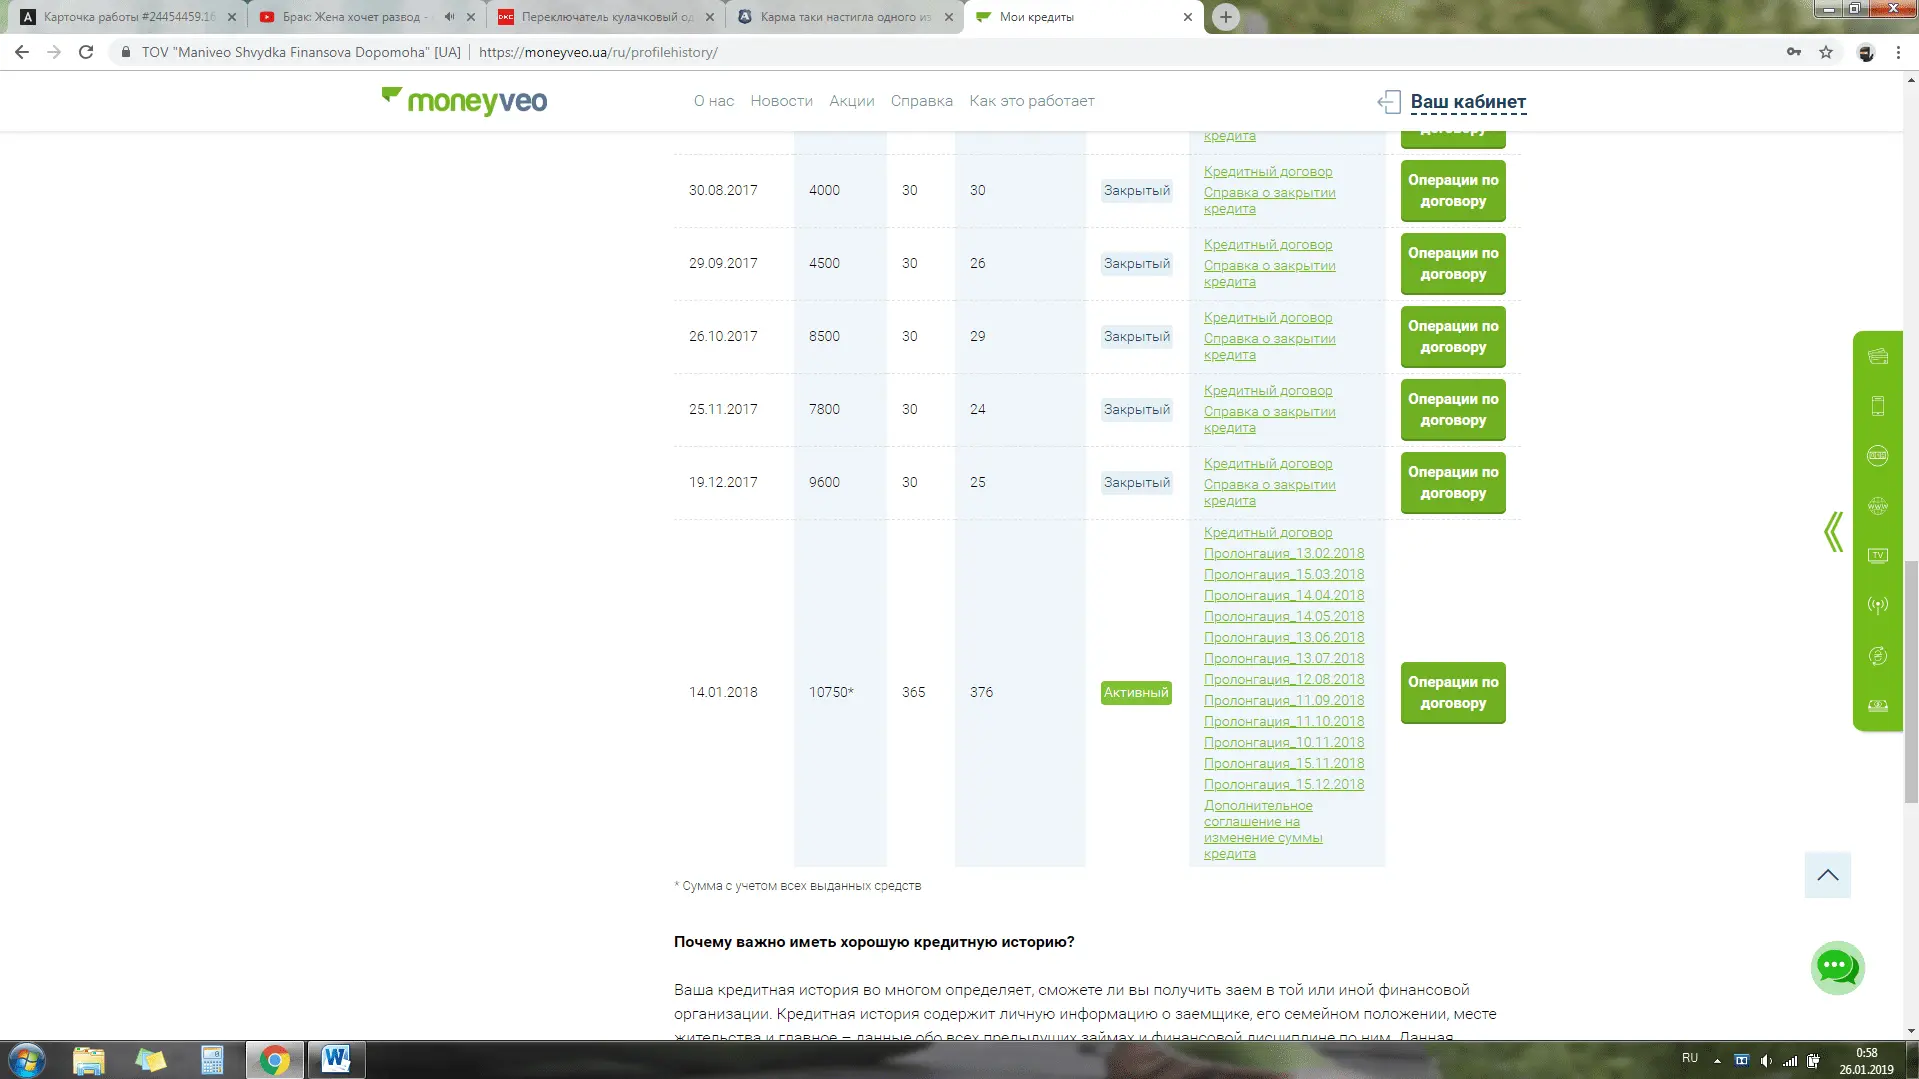Open Chrome's three-dot menu
The image size is (1919, 1079).
point(1898,52)
